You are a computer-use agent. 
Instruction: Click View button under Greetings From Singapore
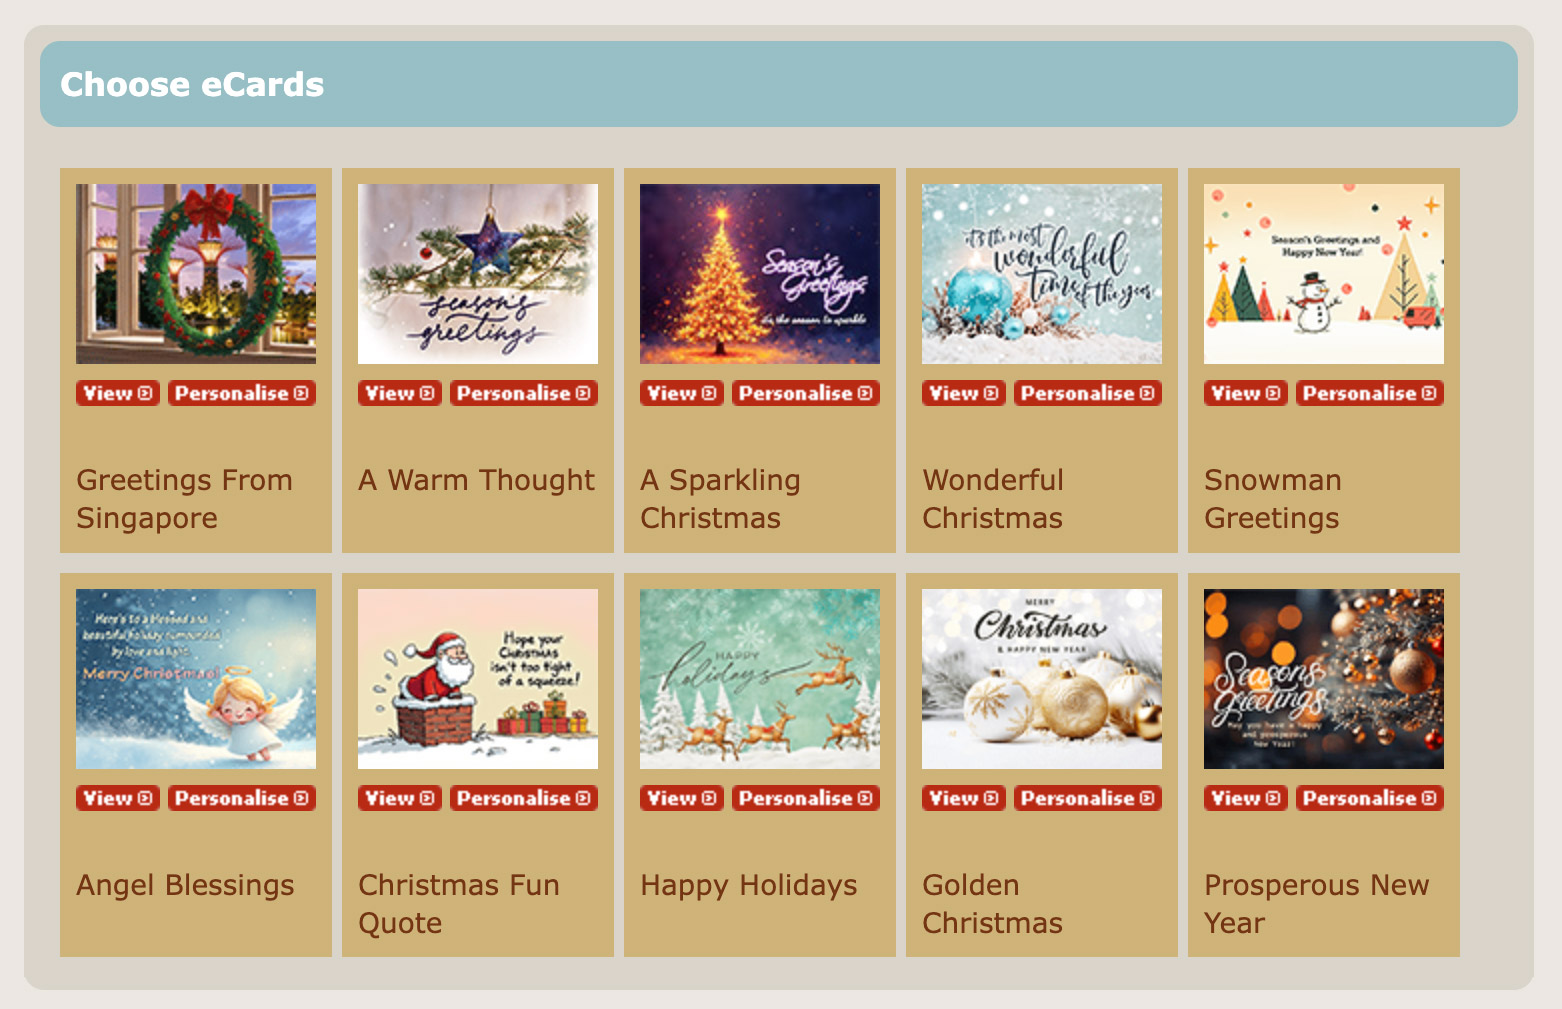(118, 393)
